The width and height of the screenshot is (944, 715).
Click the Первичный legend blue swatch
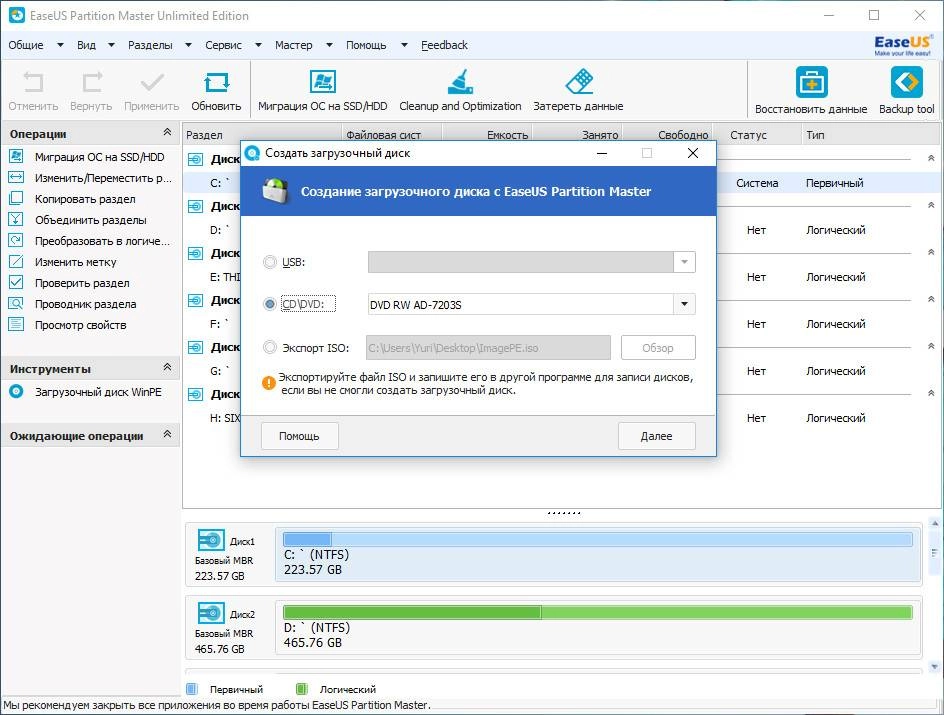pos(192,689)
